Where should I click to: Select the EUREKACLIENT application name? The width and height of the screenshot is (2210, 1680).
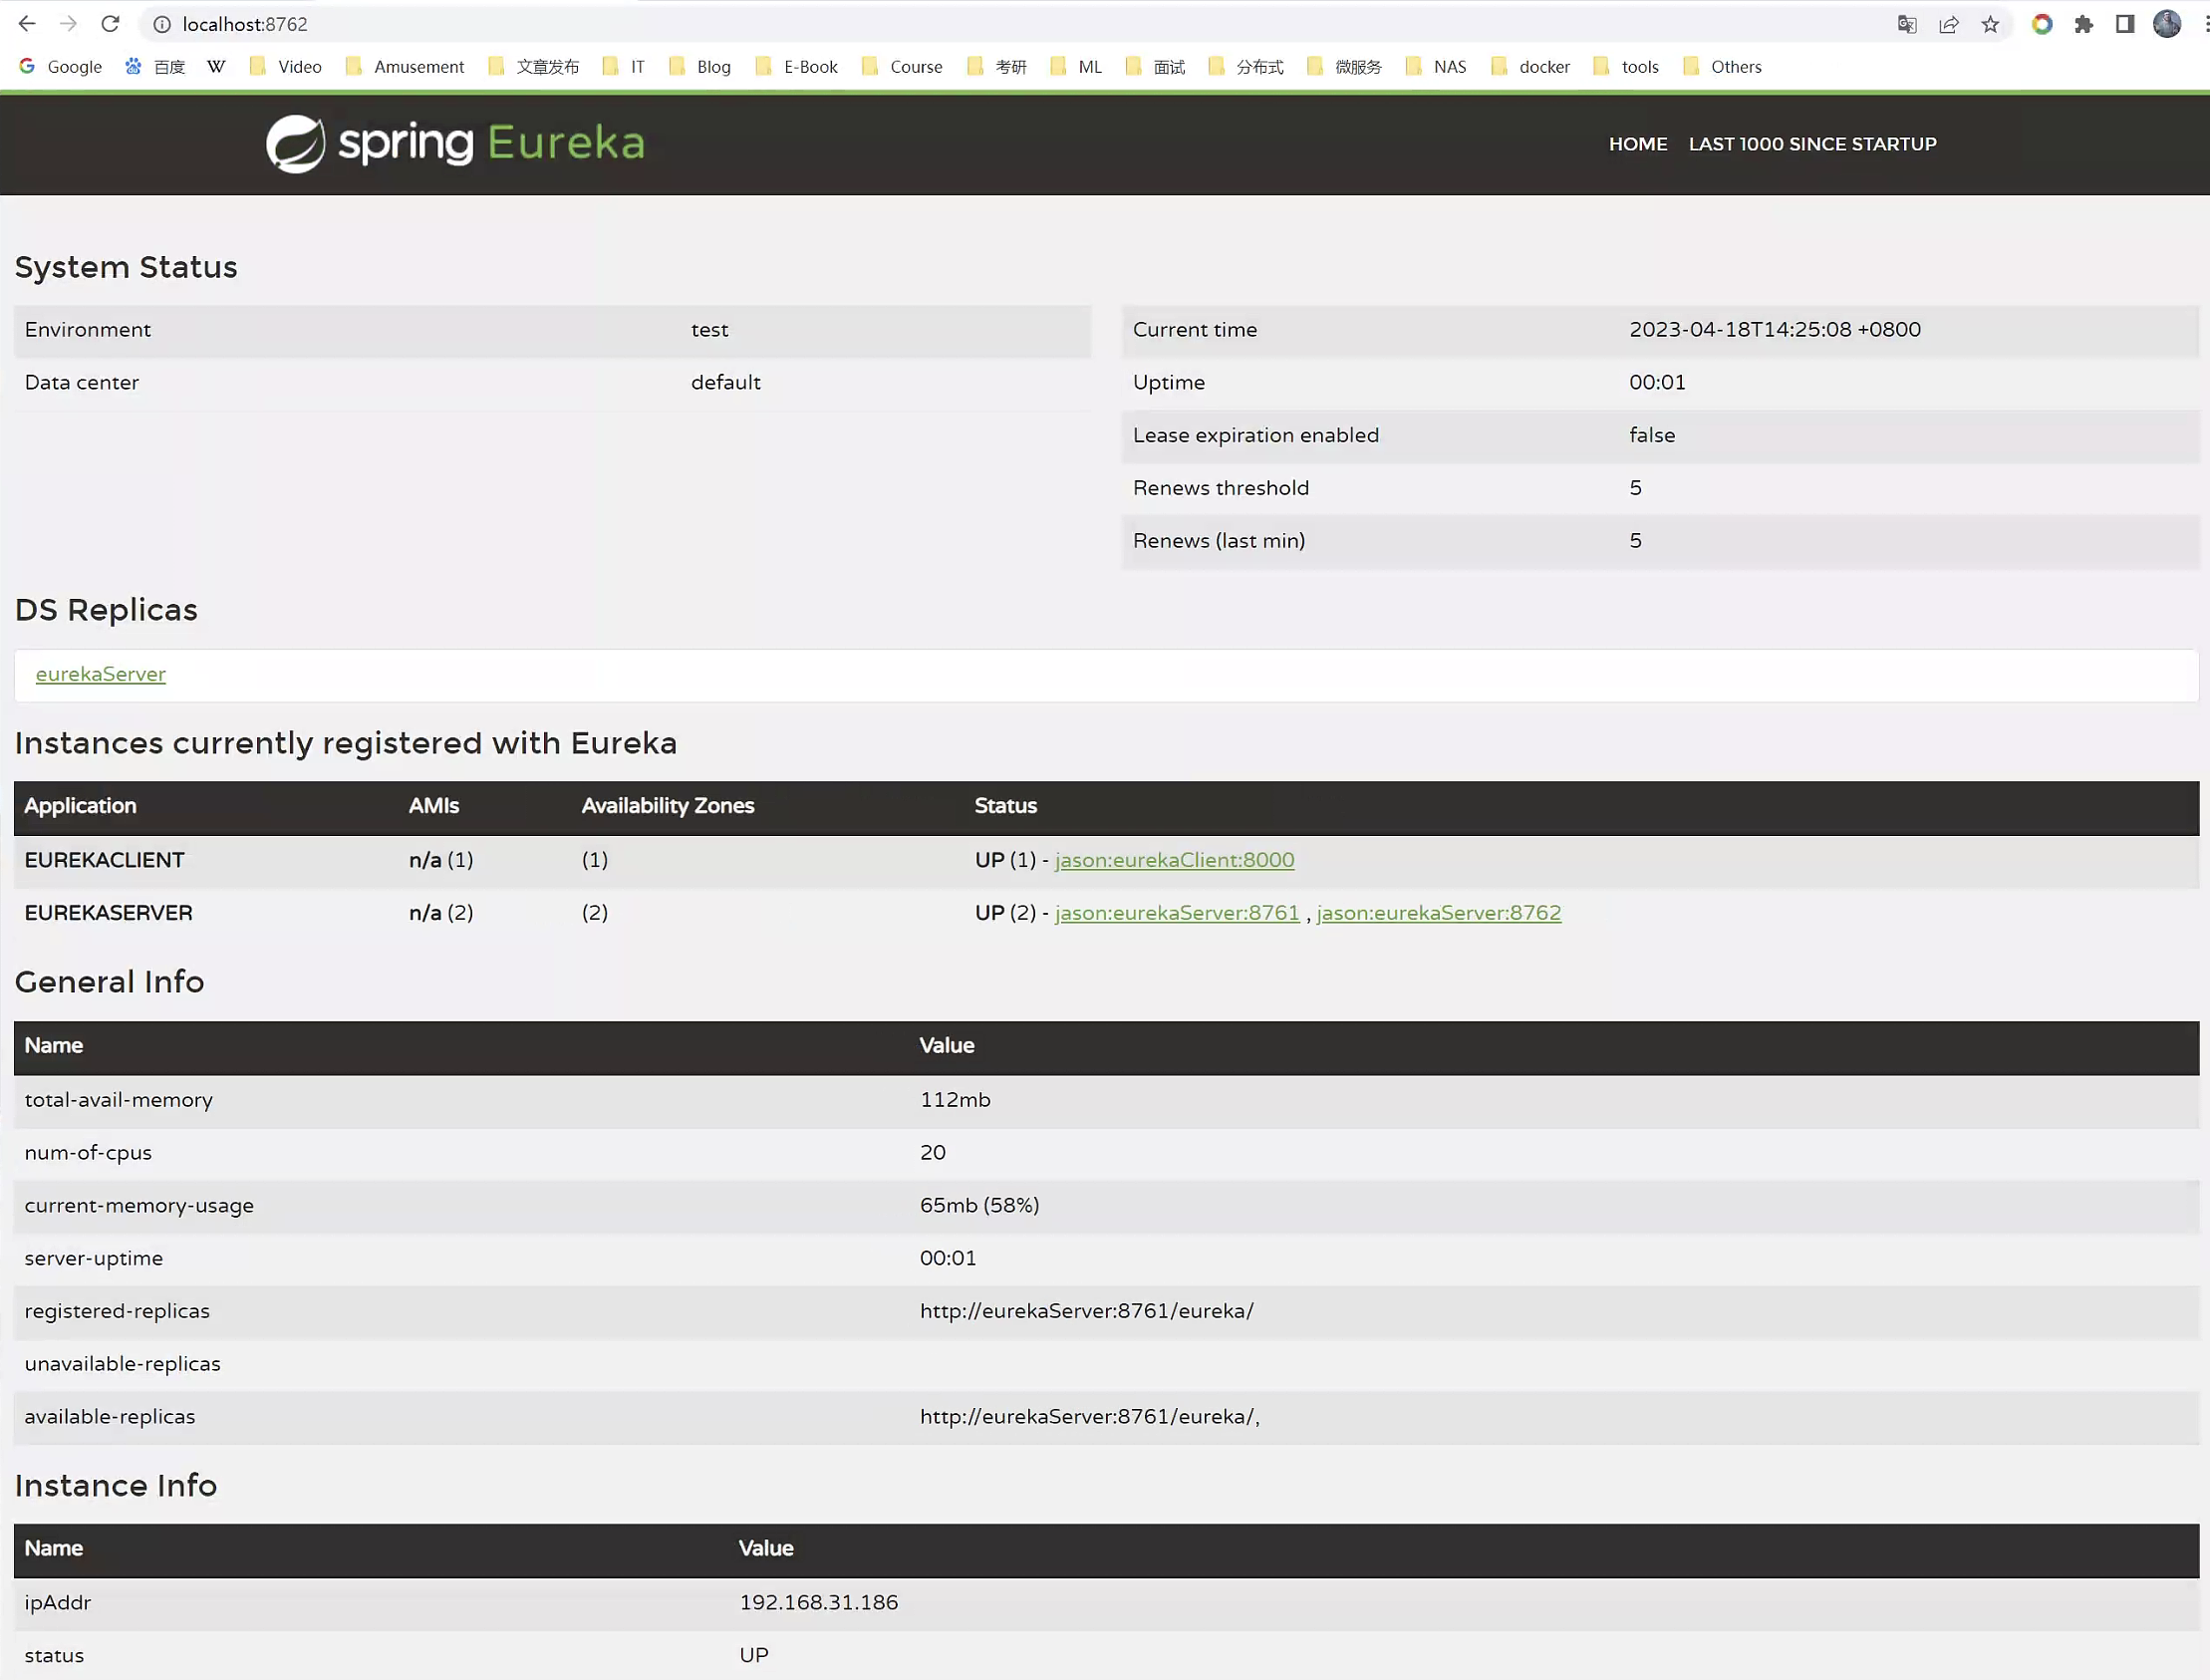(x=104, y=860)
